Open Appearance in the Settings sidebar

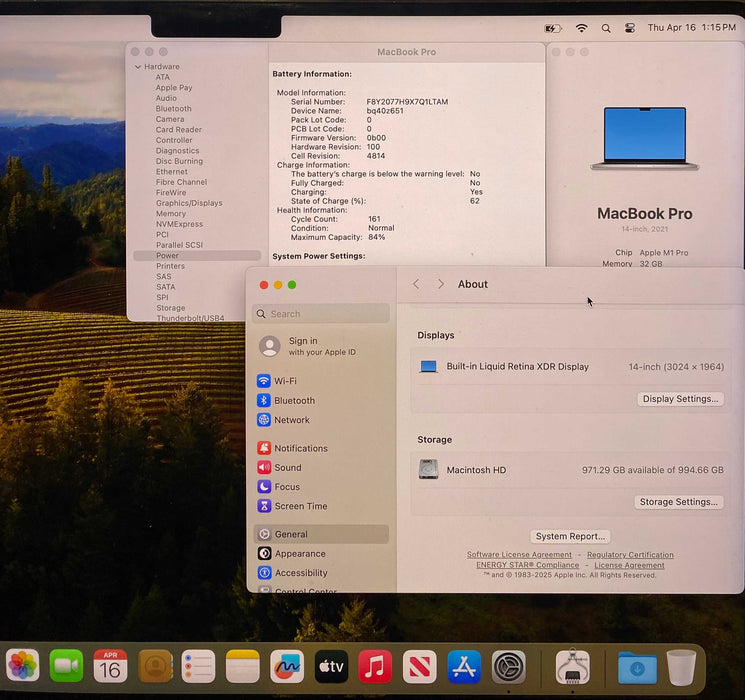coord(321,554)
